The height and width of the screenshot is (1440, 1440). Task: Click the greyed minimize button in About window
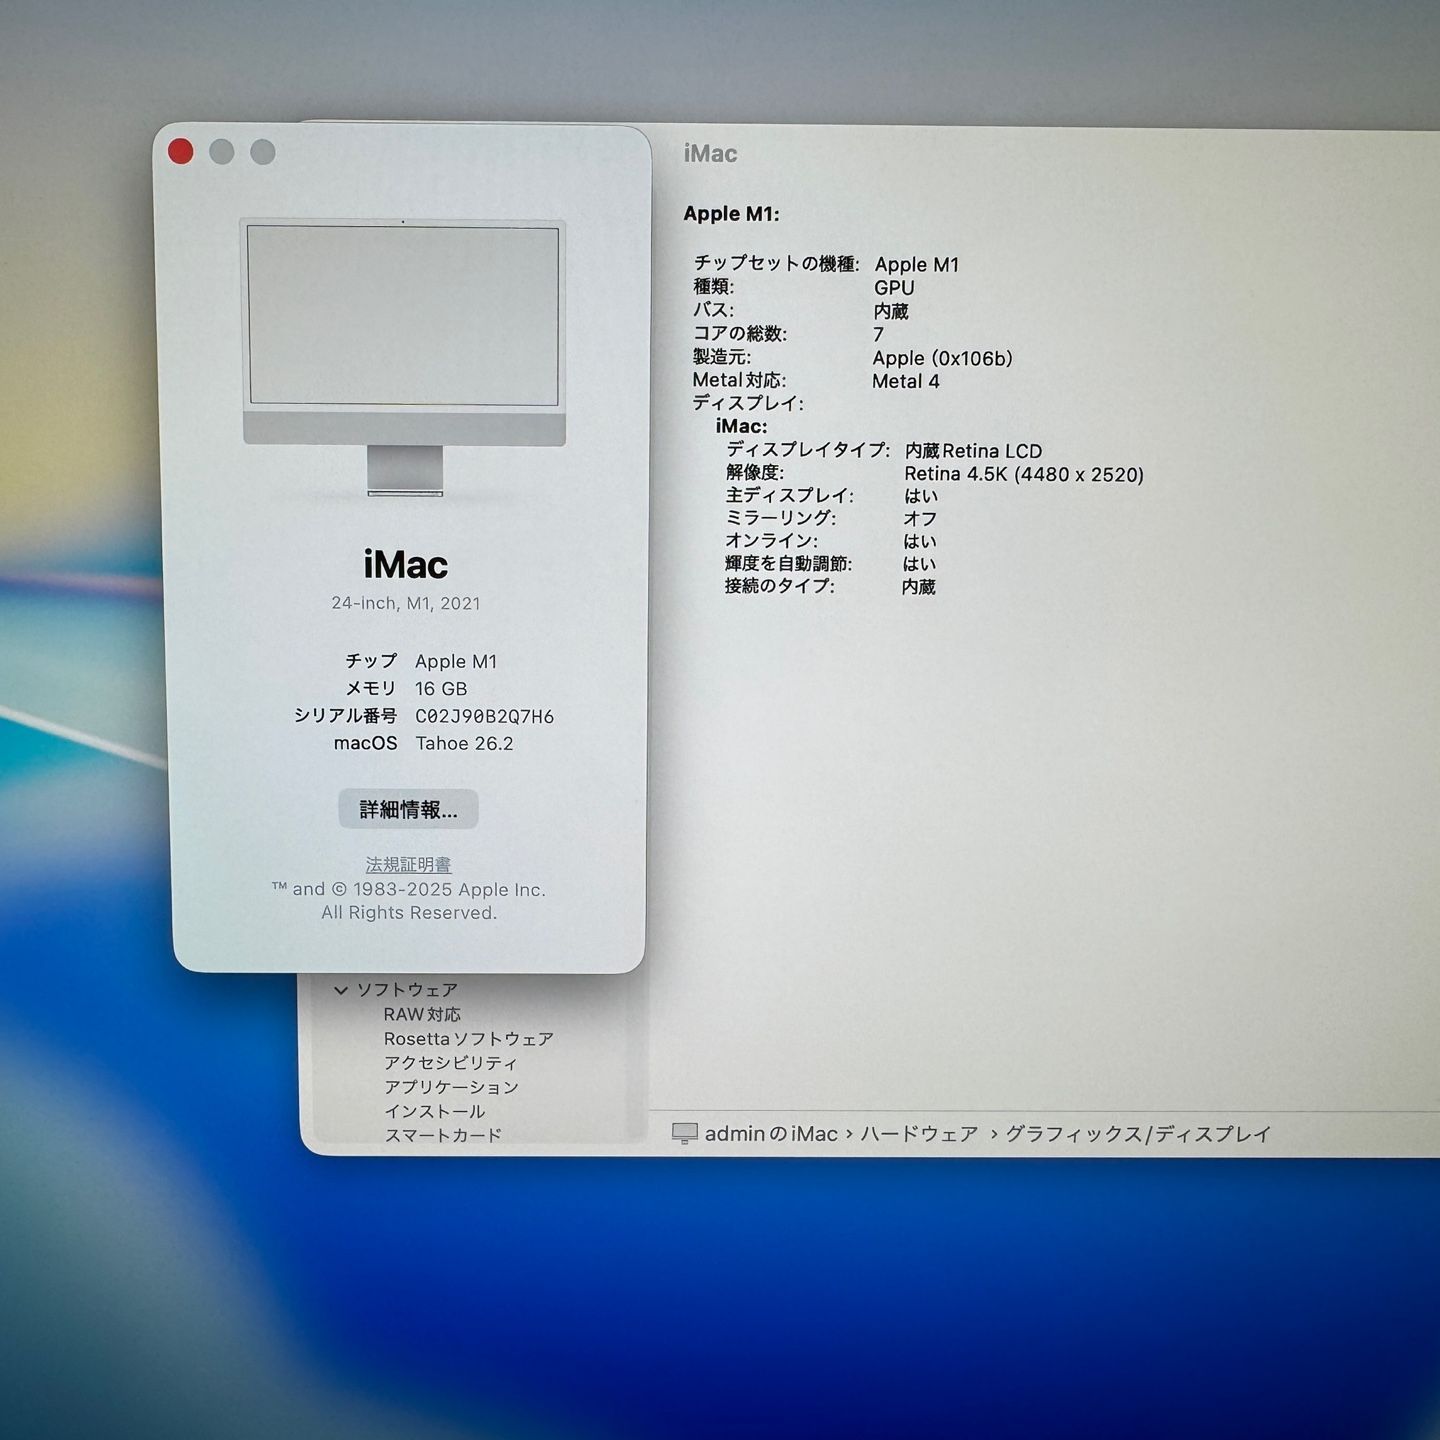pyautogui.click(x=222, y=152)
